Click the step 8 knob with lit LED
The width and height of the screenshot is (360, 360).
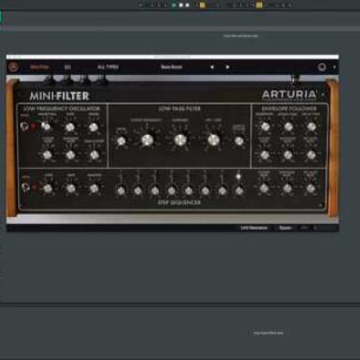pos(239,191)
